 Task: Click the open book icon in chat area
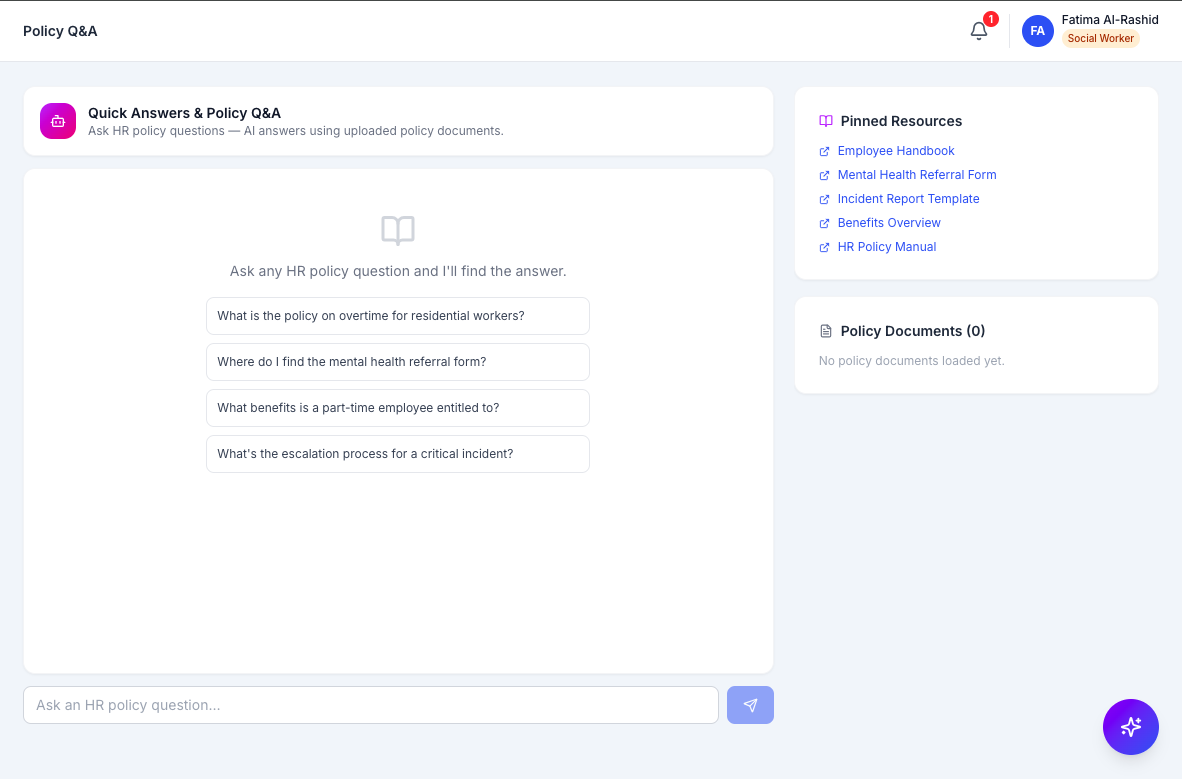[398, 231]
